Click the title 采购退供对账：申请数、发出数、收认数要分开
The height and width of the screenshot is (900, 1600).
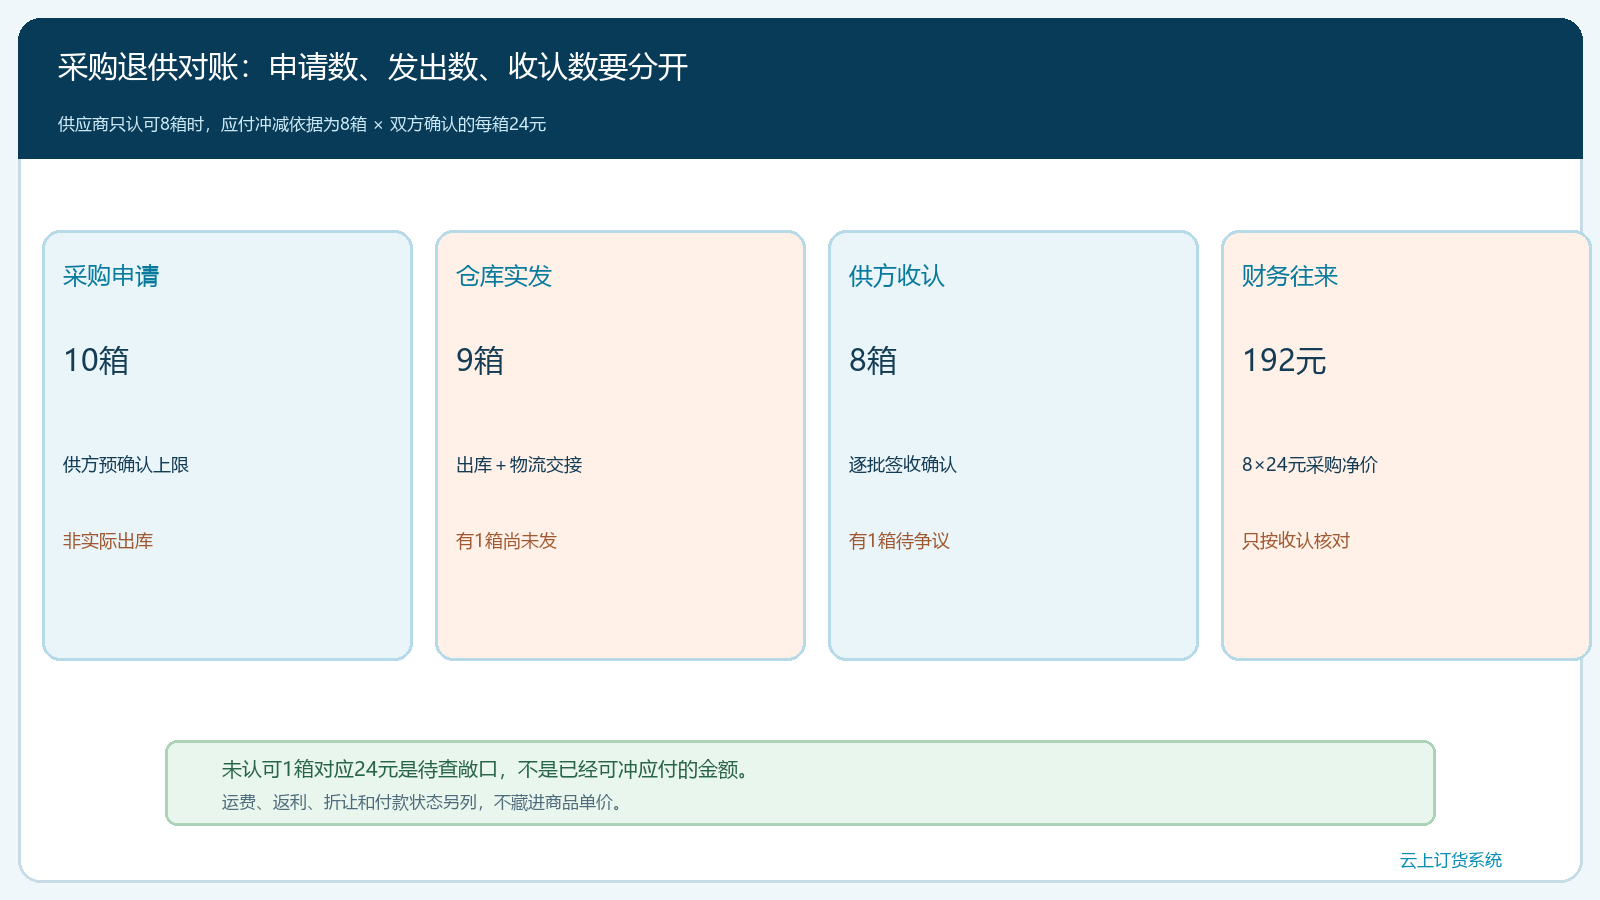373,67
